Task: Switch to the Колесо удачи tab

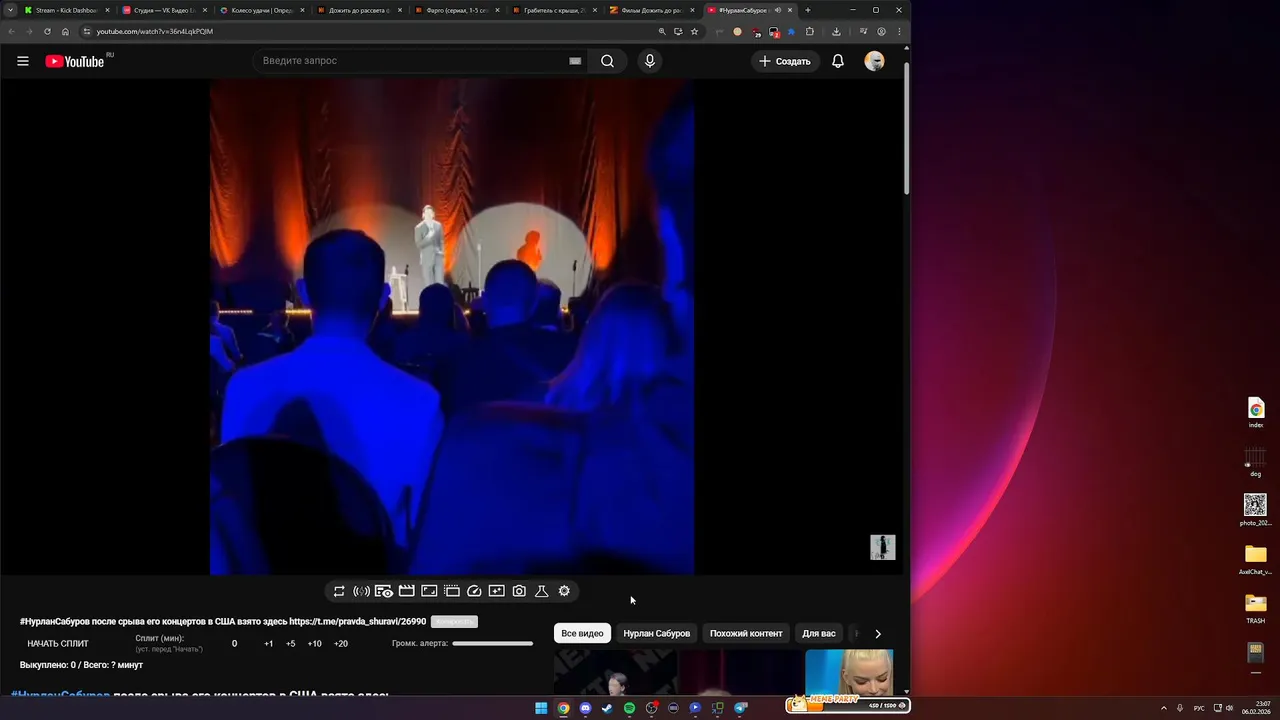Action: click(x=261, y=10)
